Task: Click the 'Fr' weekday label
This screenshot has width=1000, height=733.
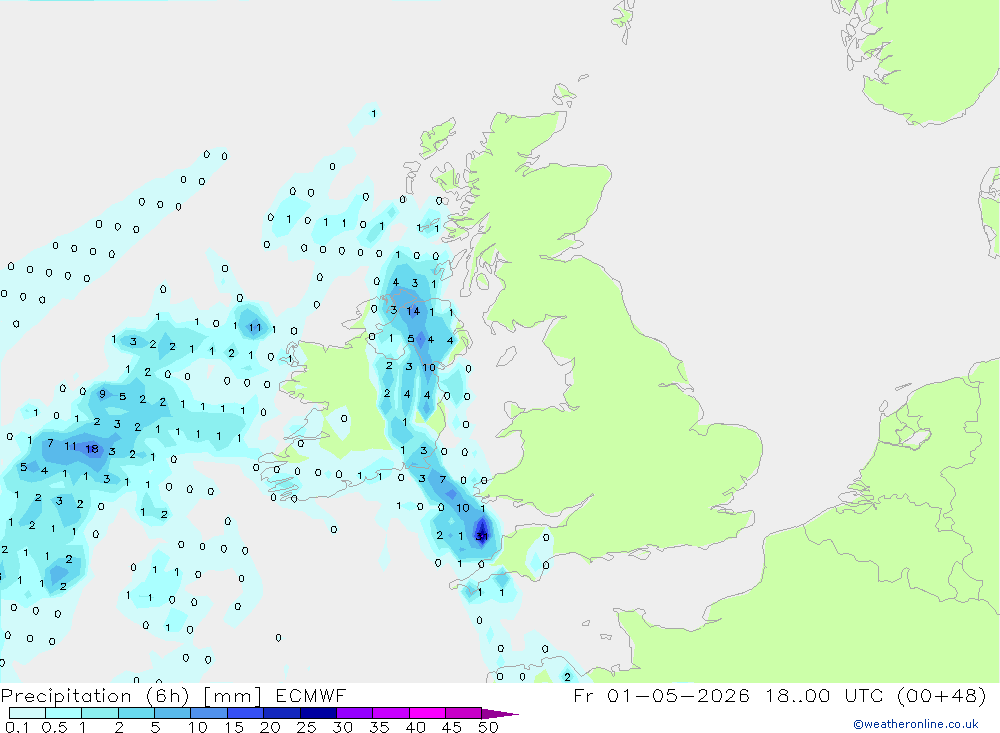Action: 584,695
